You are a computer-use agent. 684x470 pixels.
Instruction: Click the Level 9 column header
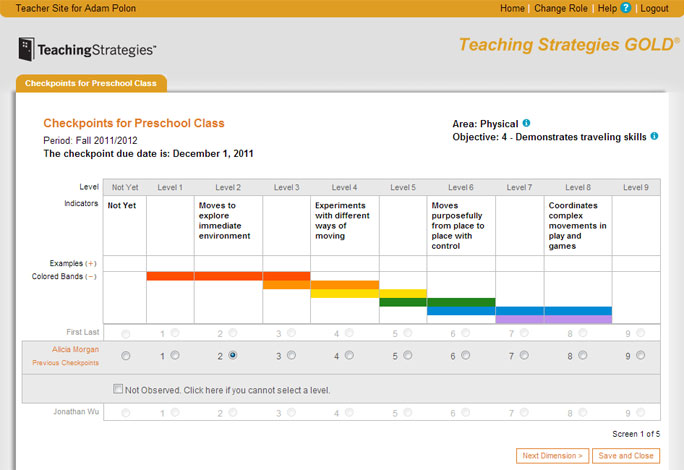point(636,187)
